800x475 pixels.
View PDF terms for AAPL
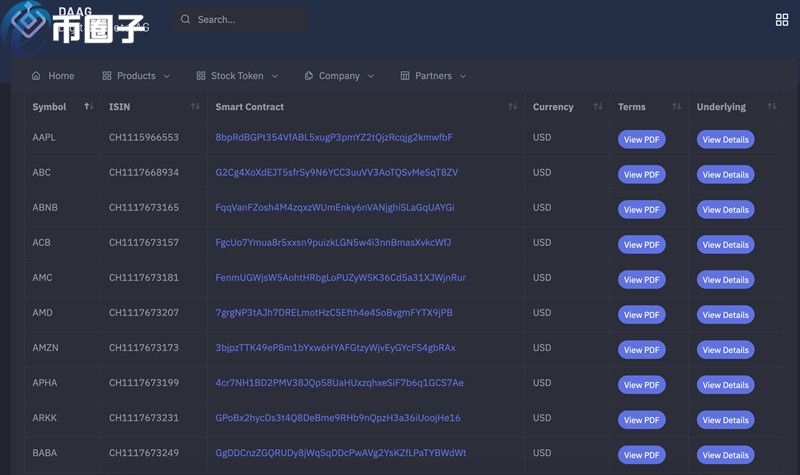click(641, 139)
